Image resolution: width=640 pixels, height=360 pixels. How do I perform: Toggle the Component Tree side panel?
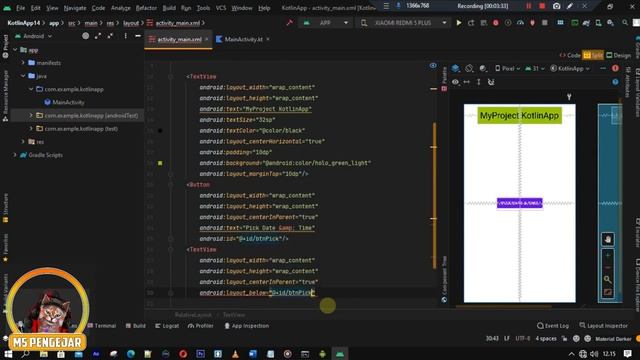[x=444, y=279]
